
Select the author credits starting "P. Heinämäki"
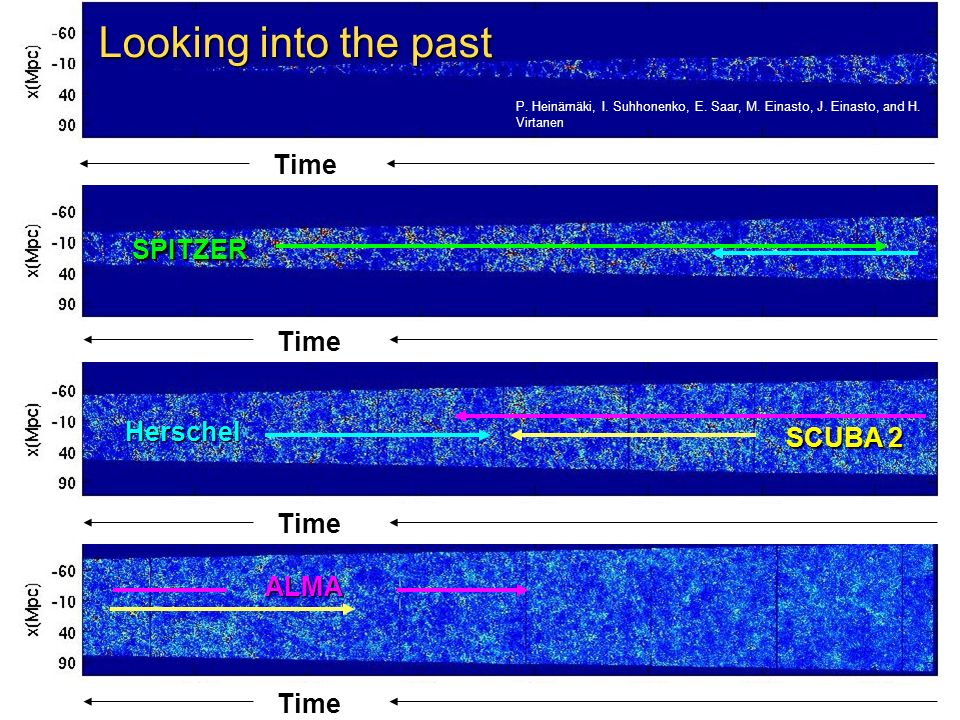[718, 114]
